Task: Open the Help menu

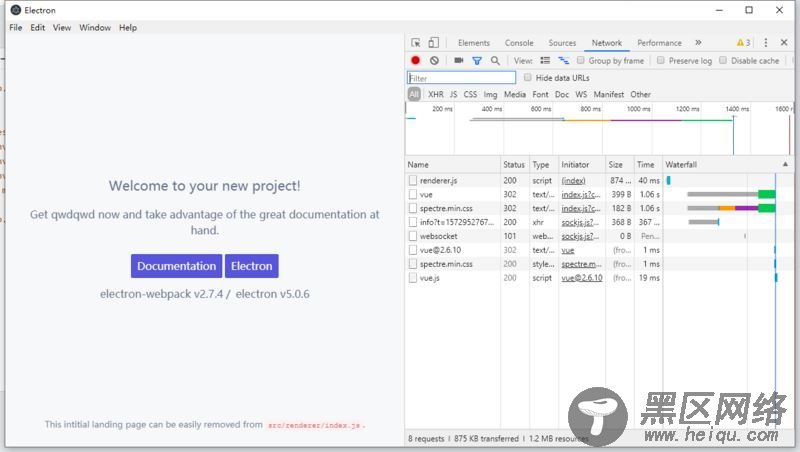Action: click(x=128, y=28)
